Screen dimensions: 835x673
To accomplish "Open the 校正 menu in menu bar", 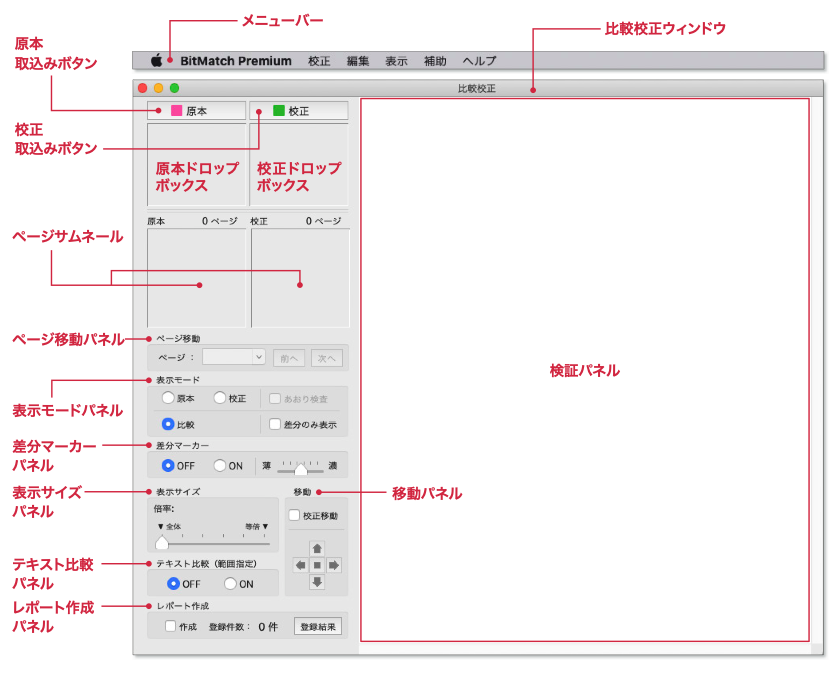I will [319, 61].
